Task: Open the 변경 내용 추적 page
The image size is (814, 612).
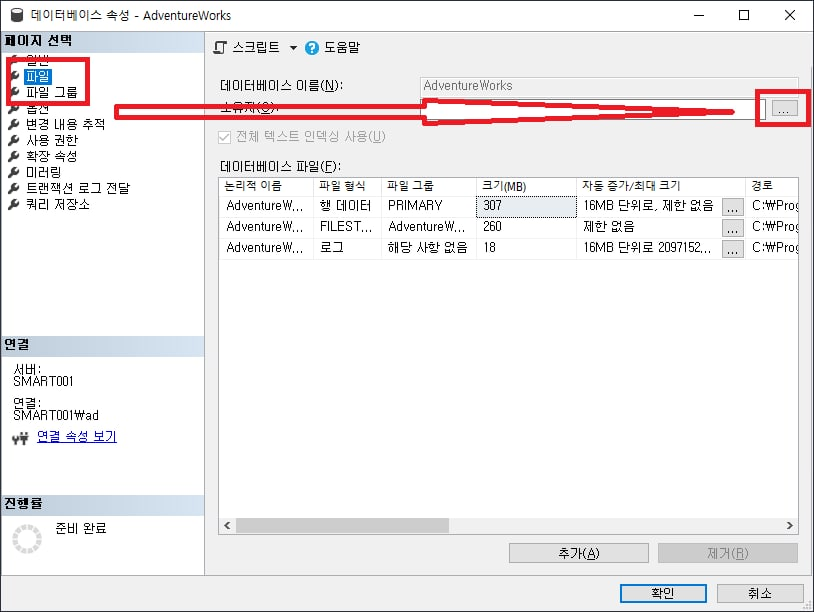Action: [x=65, y=124]
